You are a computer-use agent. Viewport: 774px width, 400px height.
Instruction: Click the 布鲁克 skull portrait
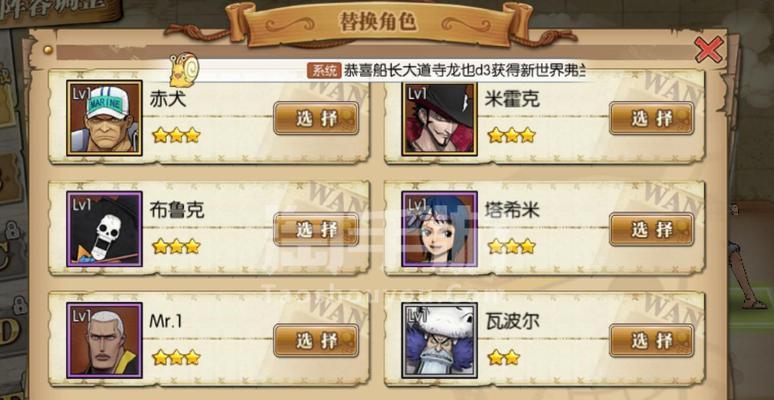pos(104,229)
